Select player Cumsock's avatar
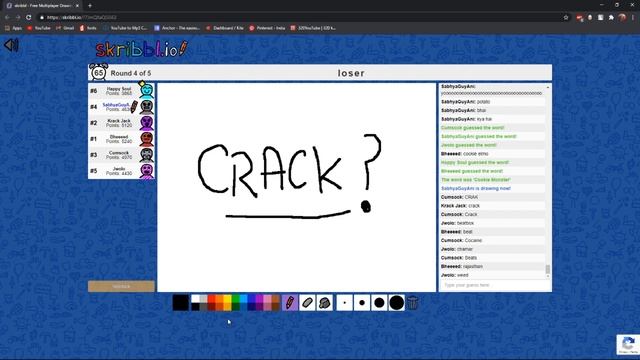The width and height of the screenshot is (640, 360). [x=147, y=155]
